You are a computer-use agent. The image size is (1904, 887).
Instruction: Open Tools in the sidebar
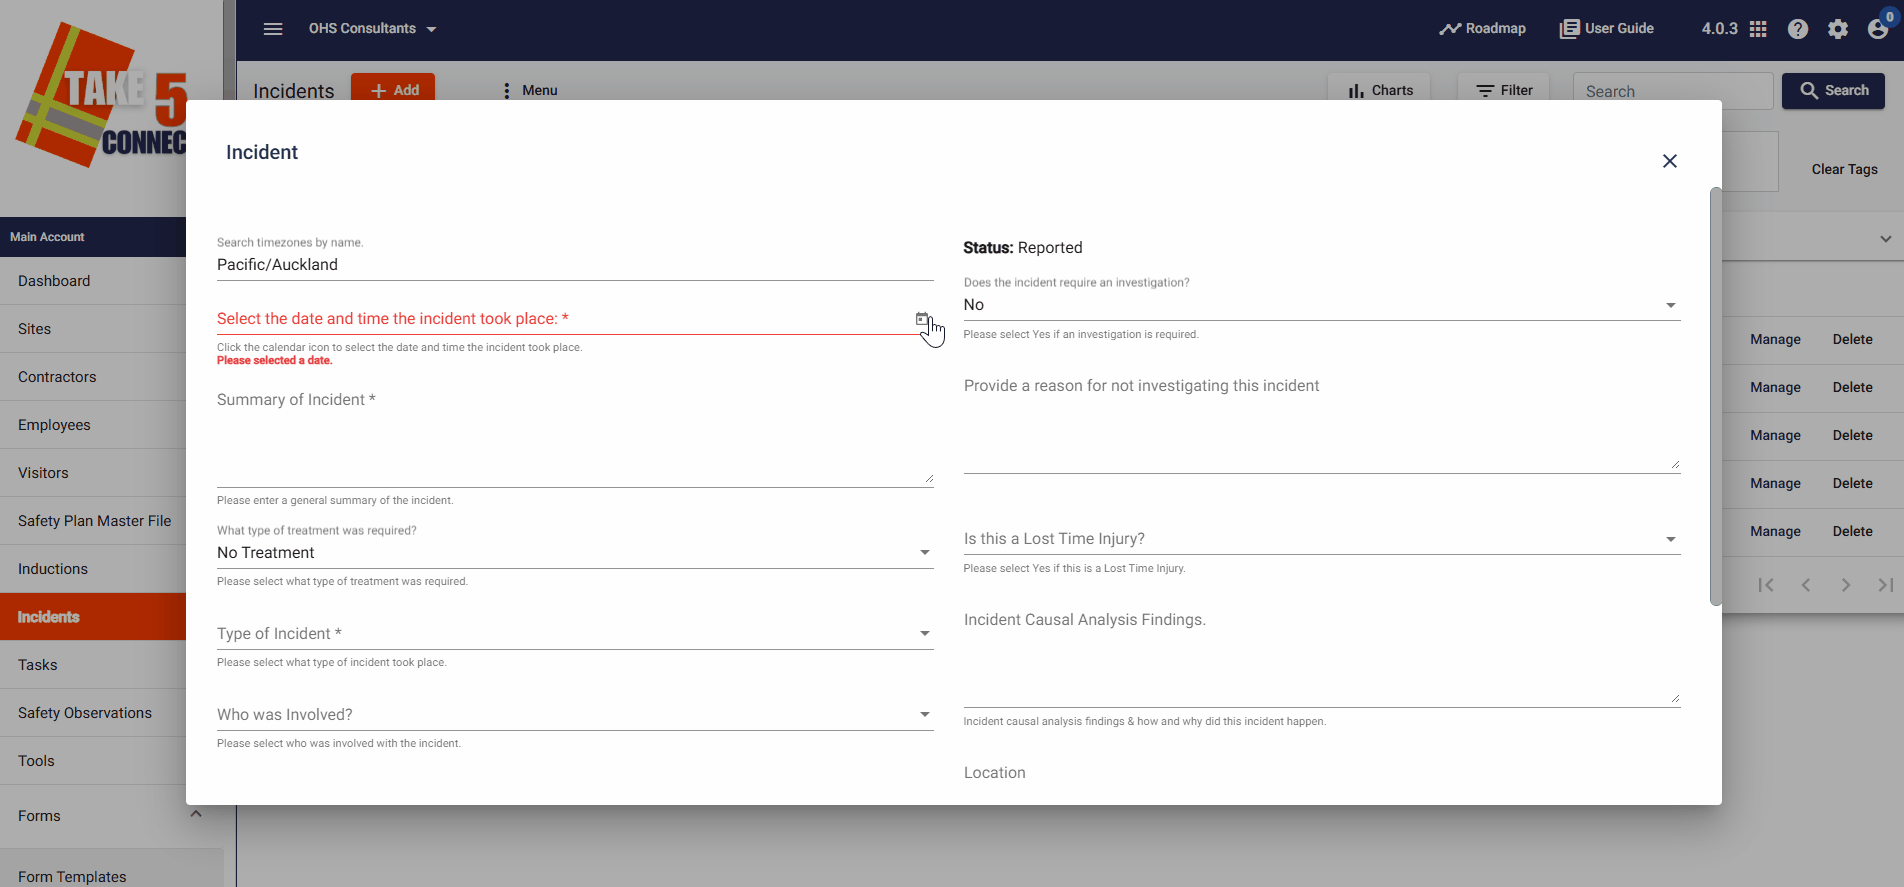click(x=93, y=761)
